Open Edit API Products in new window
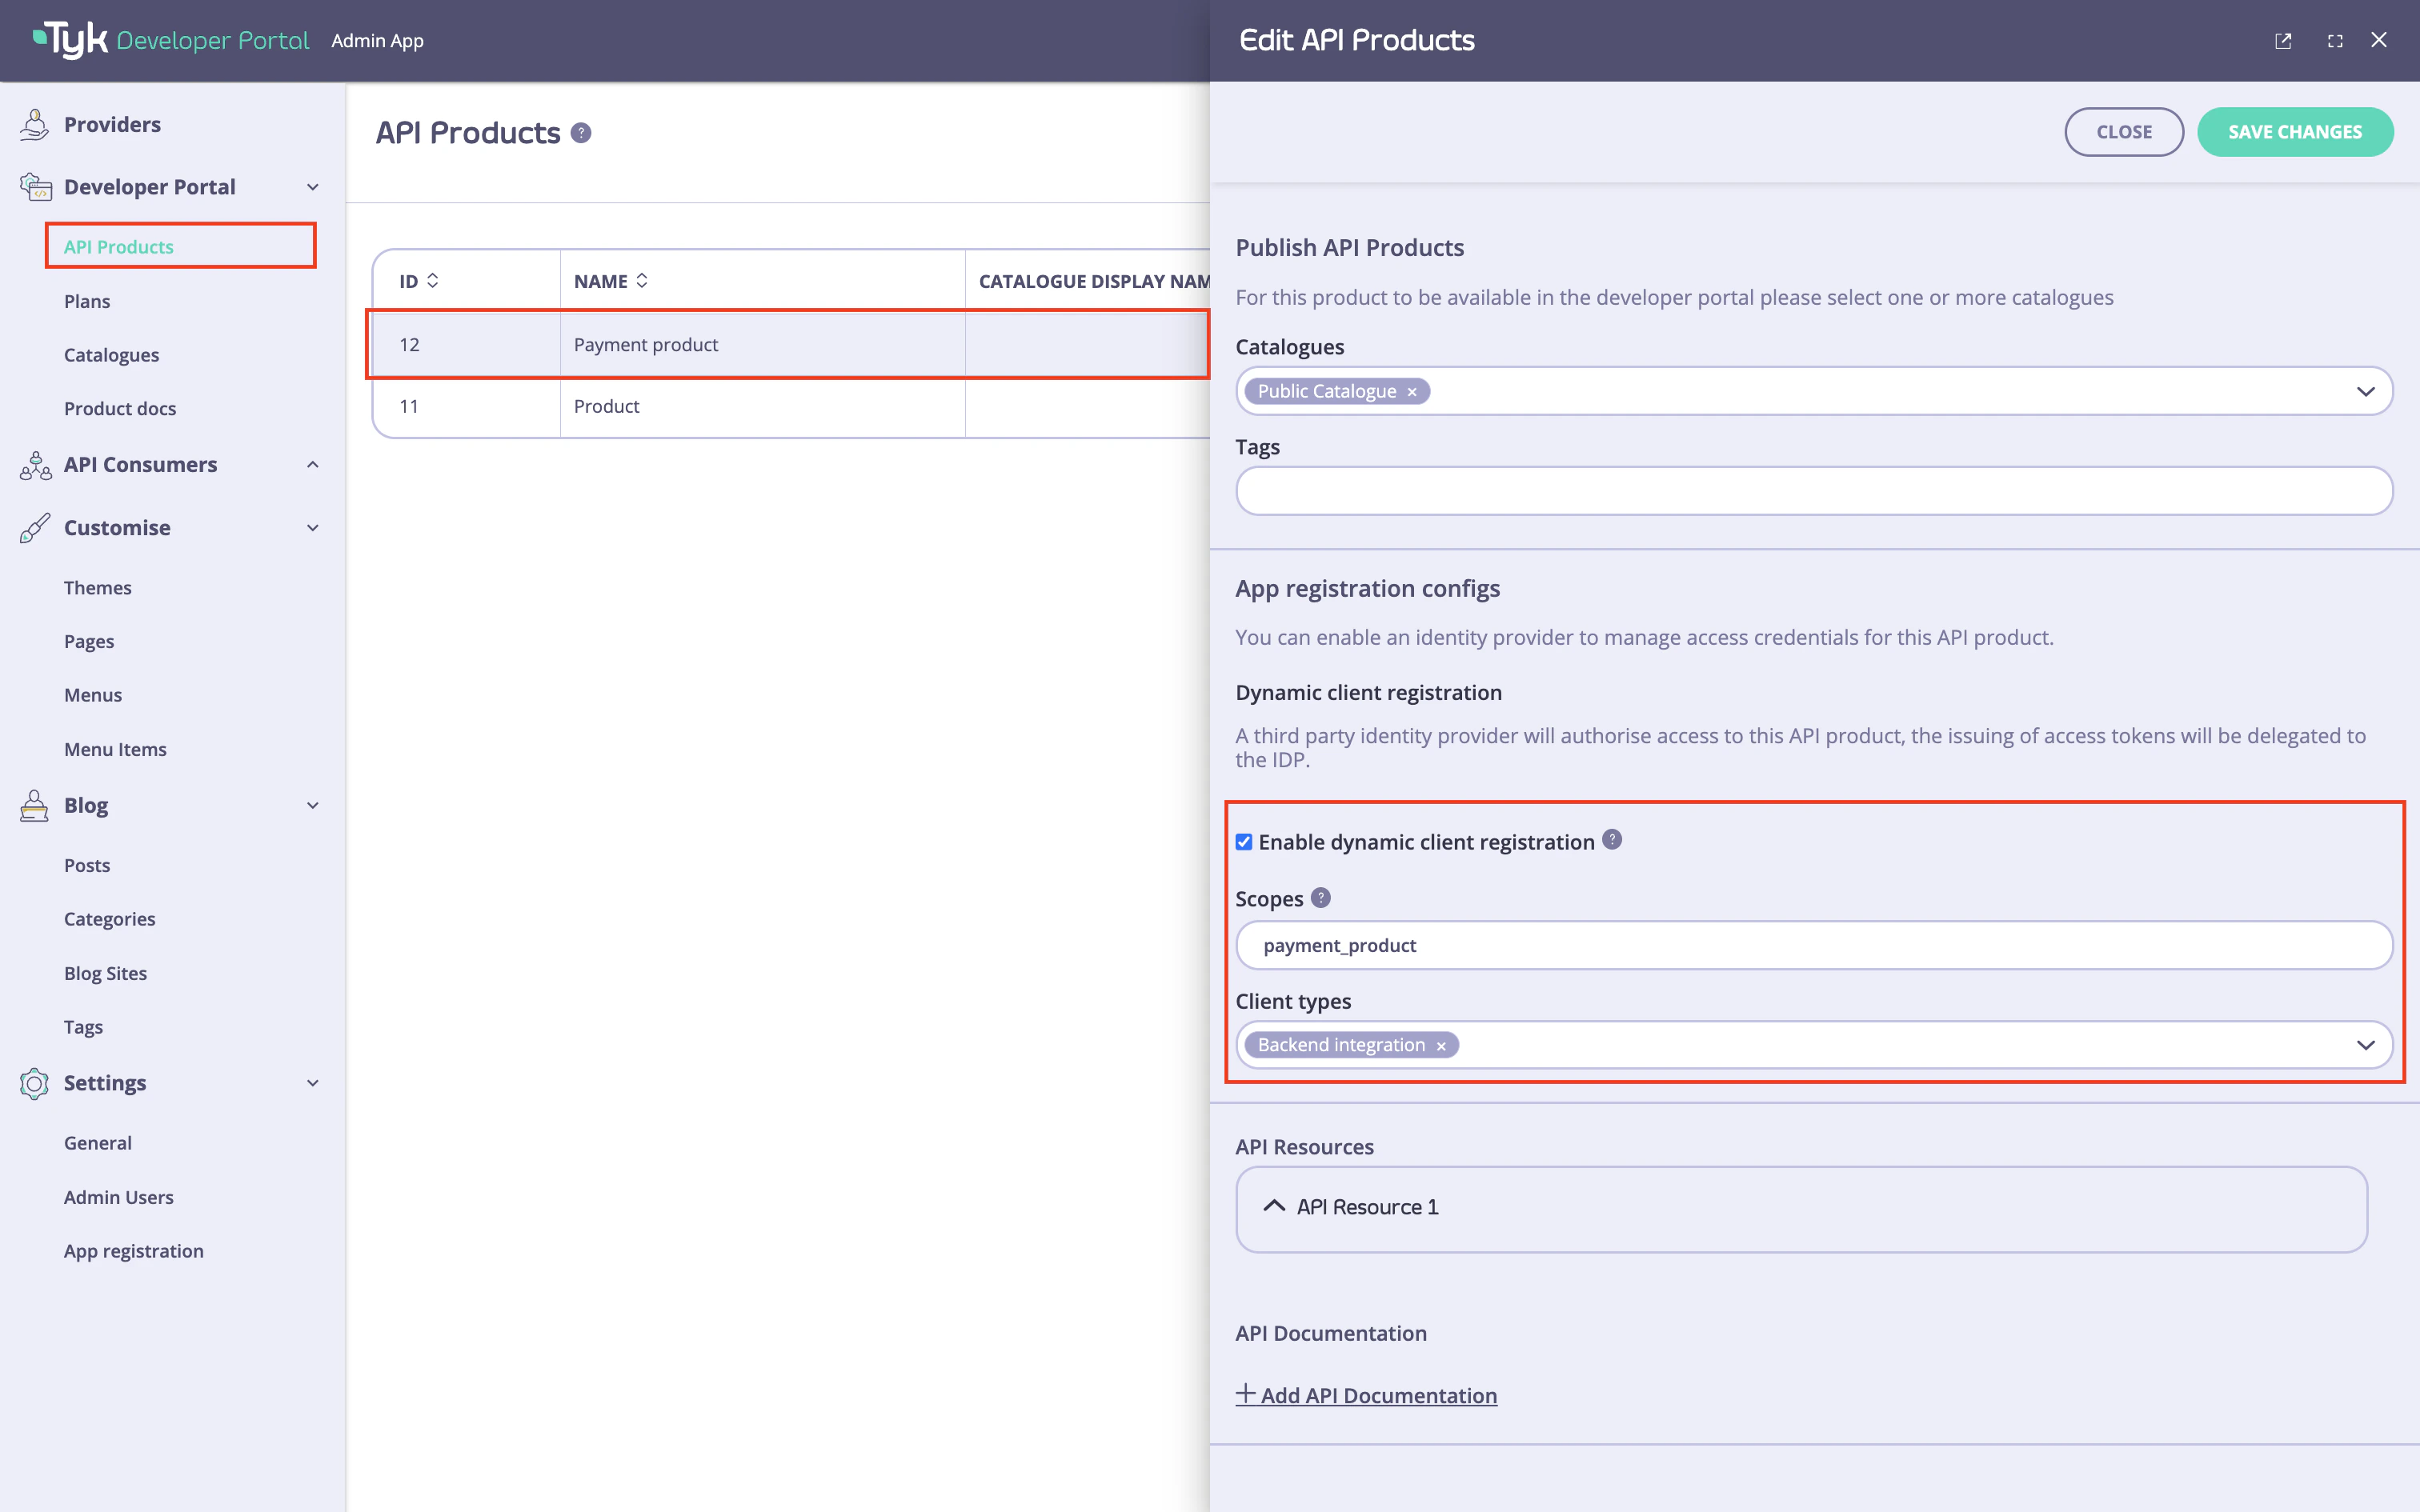 2284,40
